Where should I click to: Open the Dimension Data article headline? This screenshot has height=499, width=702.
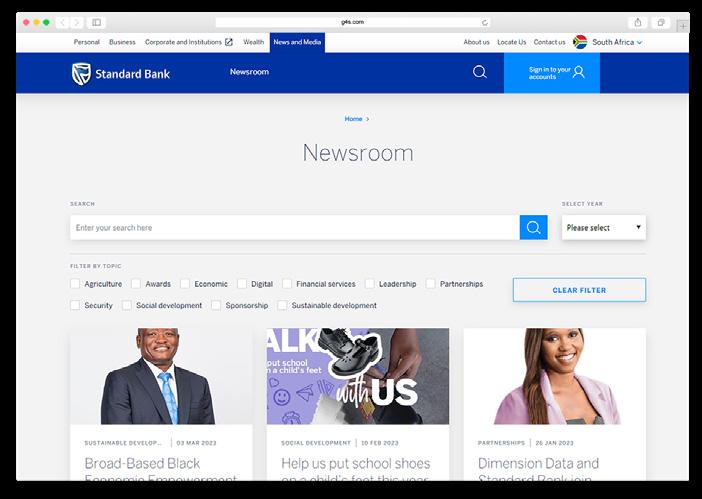(x=538, y=469)
